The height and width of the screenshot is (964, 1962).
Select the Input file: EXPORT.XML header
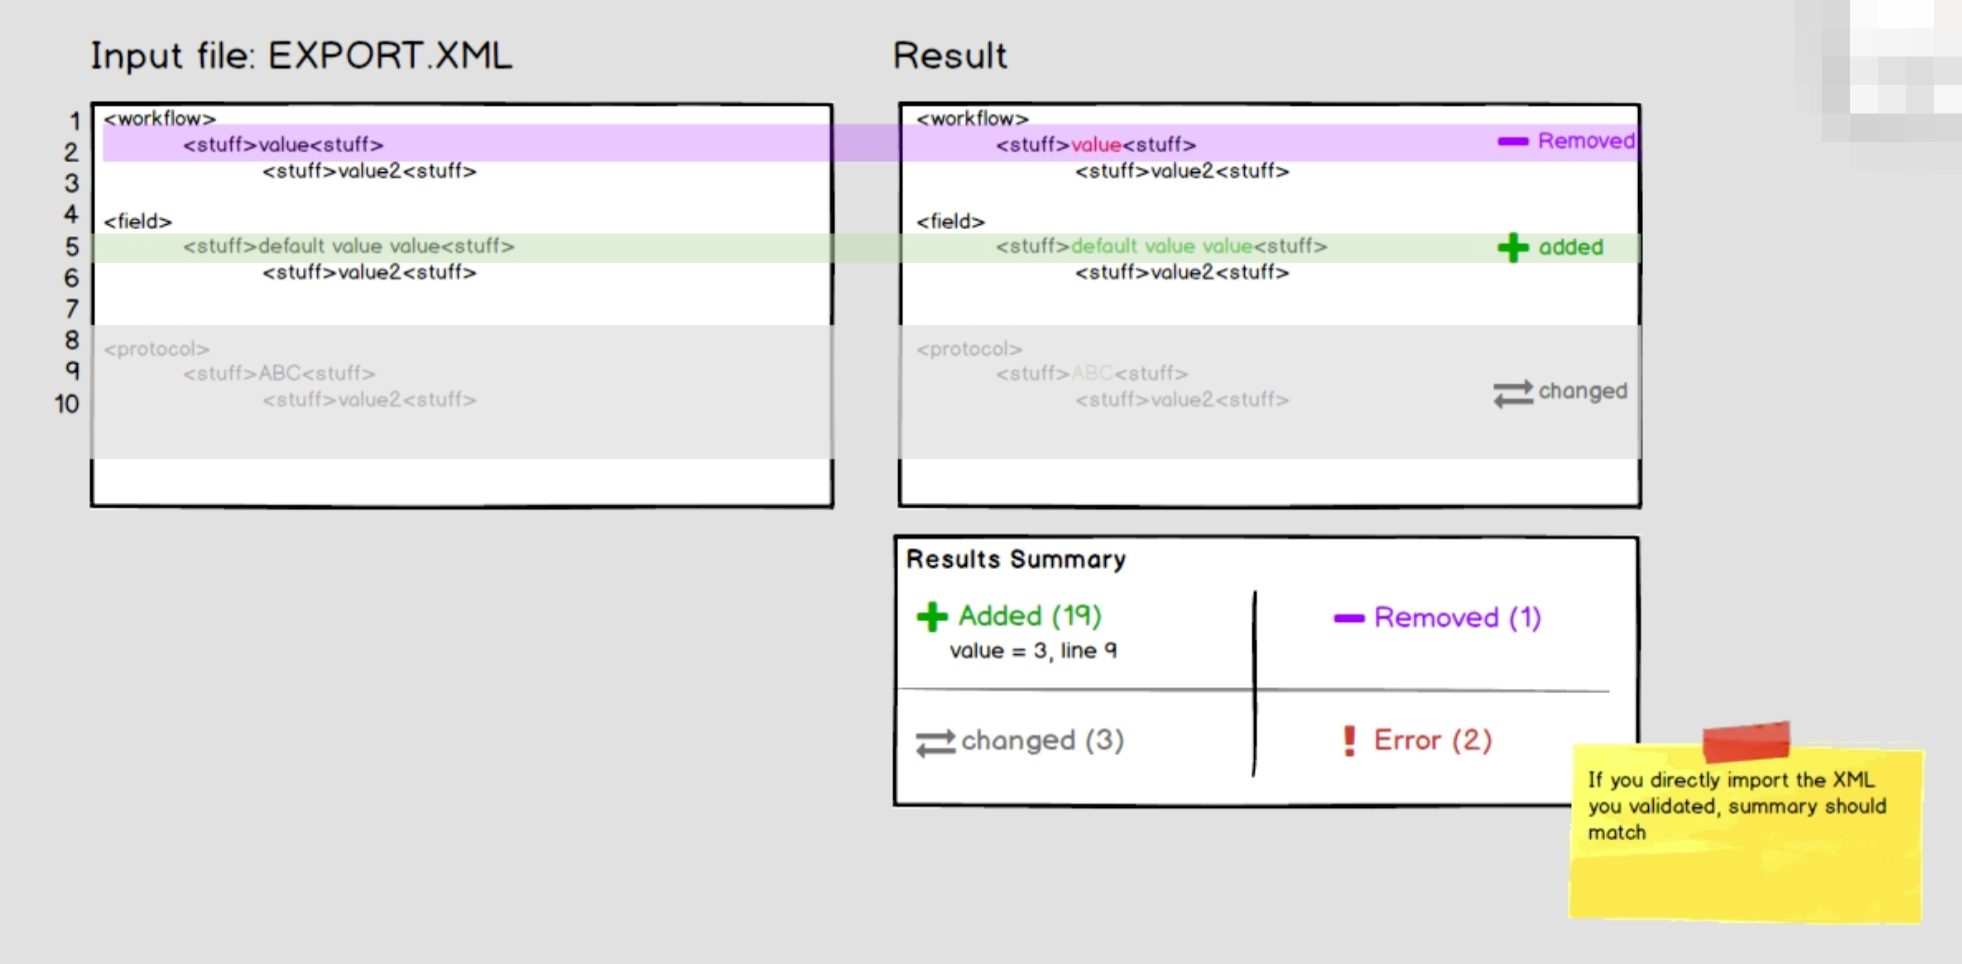coord(301,56)
